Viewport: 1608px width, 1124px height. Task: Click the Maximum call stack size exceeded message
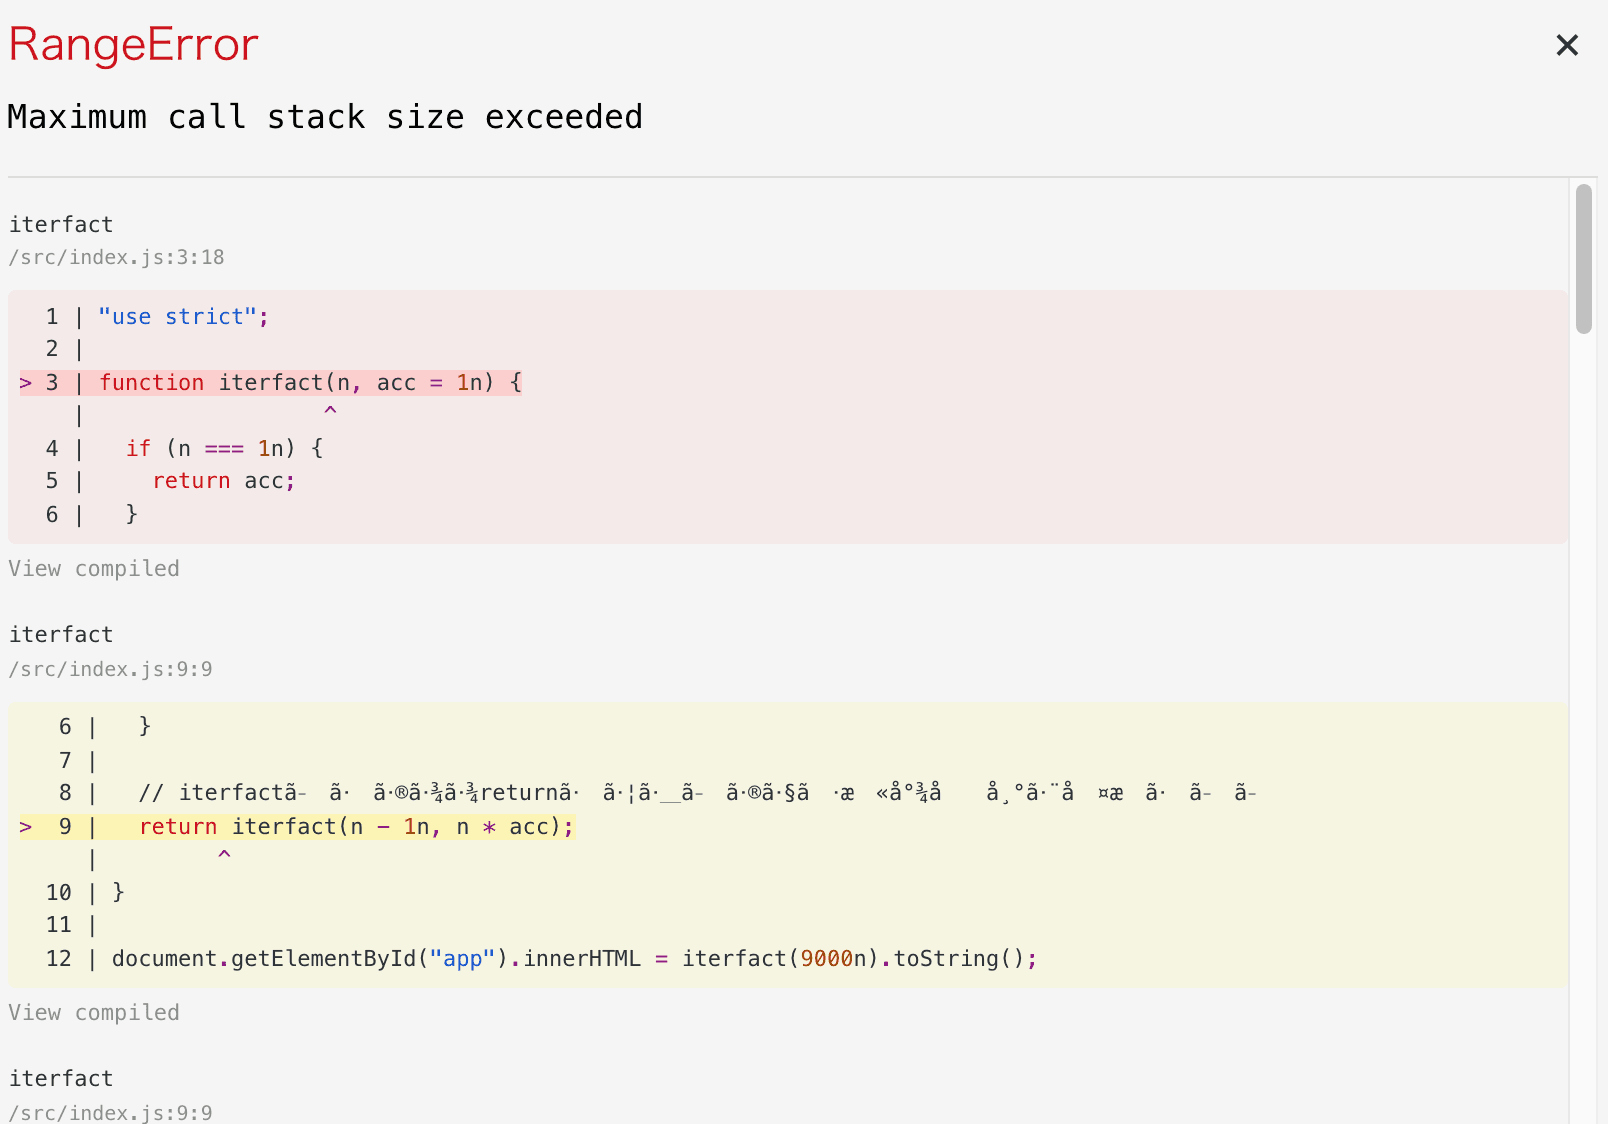tap(325, 117)
